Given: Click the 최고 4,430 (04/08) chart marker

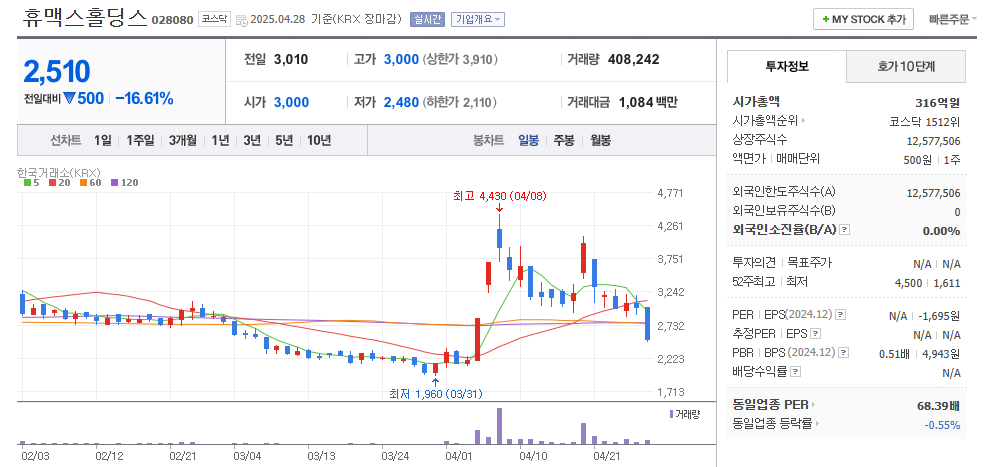Looking at the screenshot, I should [x=499, y=195].
